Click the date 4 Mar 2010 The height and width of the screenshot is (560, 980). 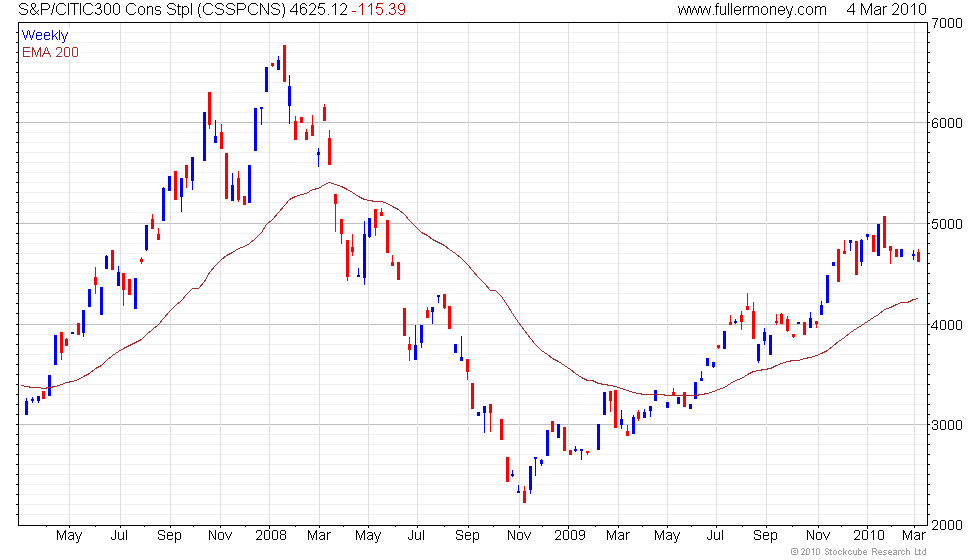887,10
